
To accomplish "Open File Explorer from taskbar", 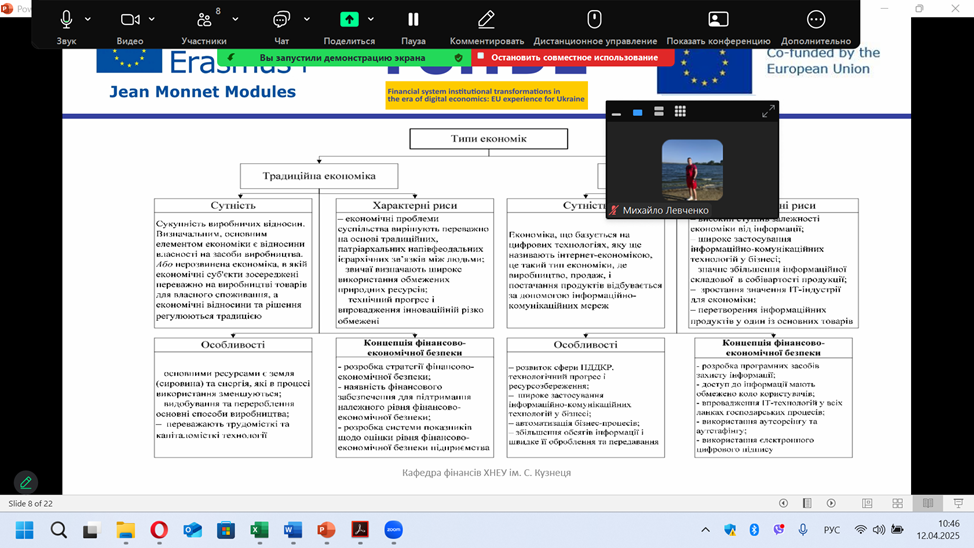I will pos(125,530).
